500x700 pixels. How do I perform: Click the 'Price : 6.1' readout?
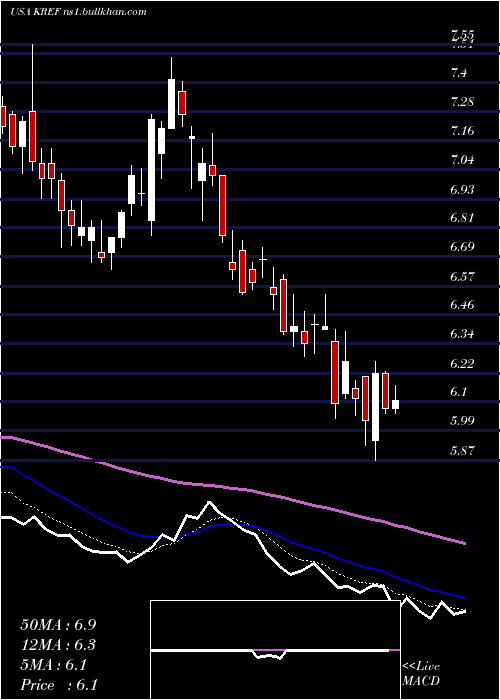click(59, 685)
